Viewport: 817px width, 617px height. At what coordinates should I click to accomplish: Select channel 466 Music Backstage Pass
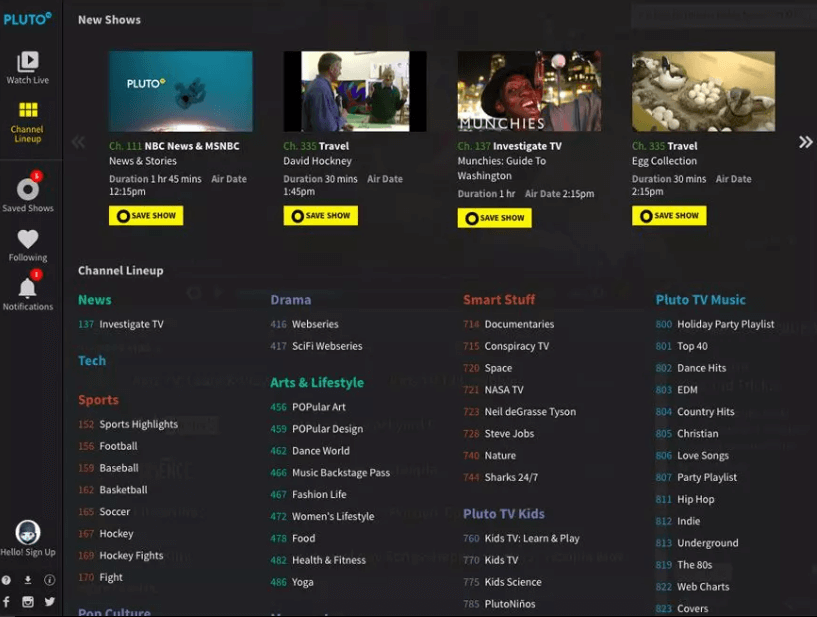click(x=330, y=473)
